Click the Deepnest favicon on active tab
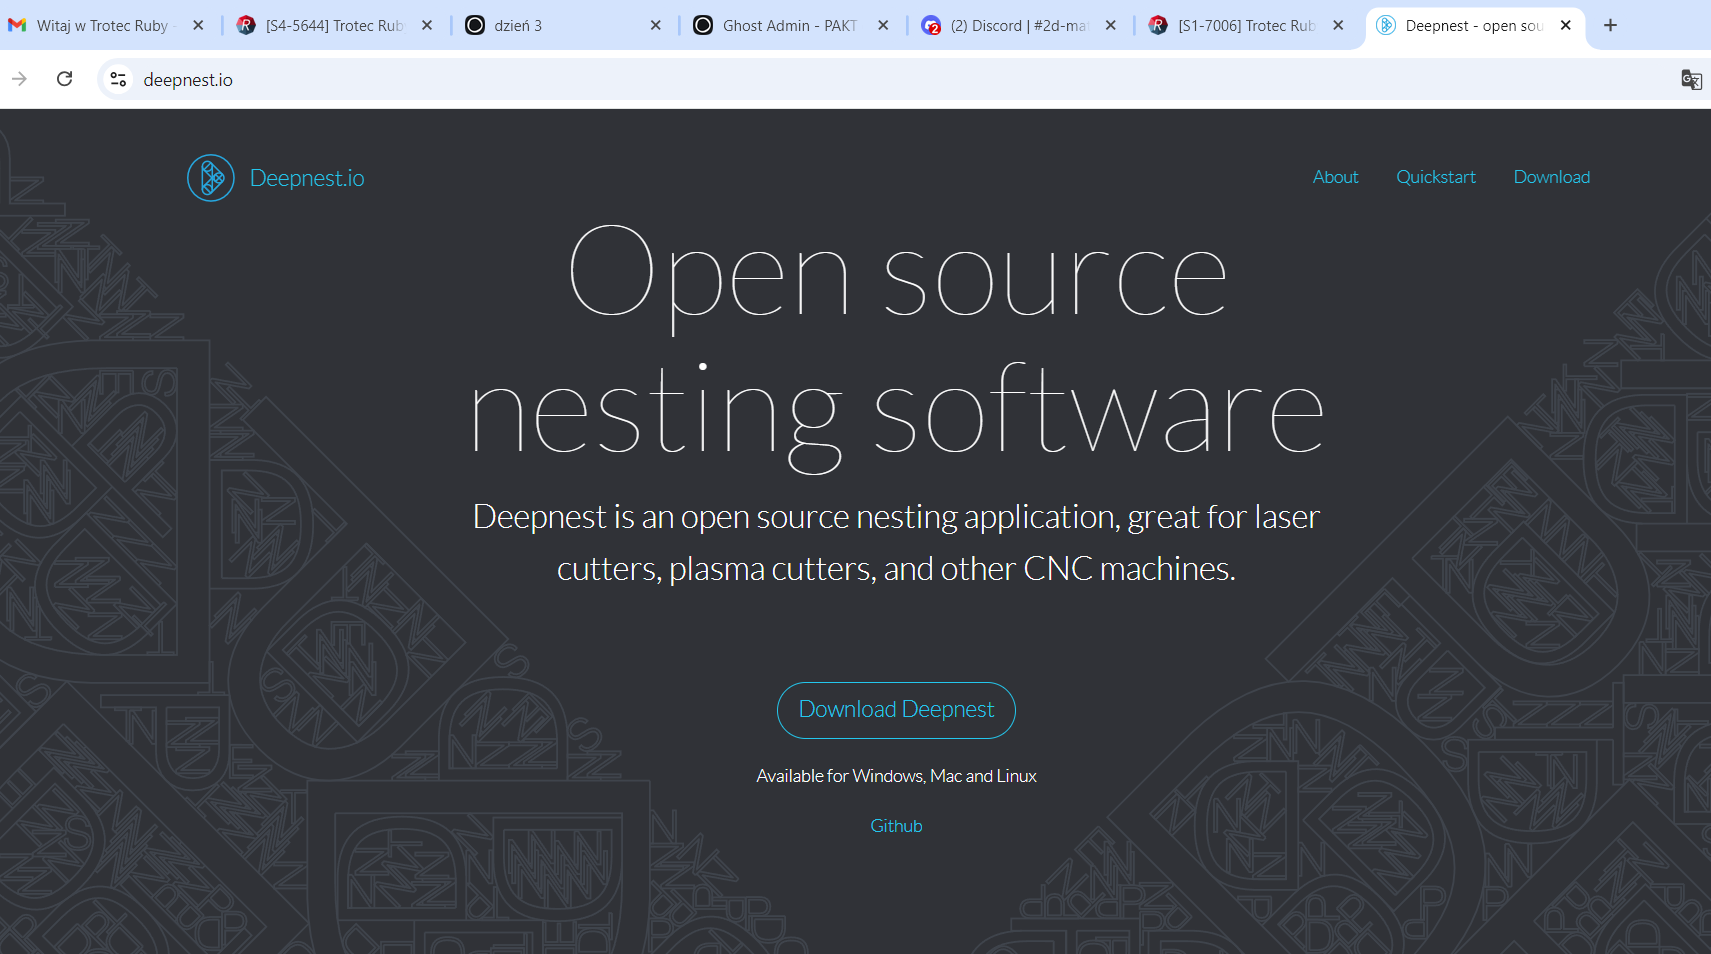The height and width of the screenshot is (954, 1711). [x=1386, y=25]
